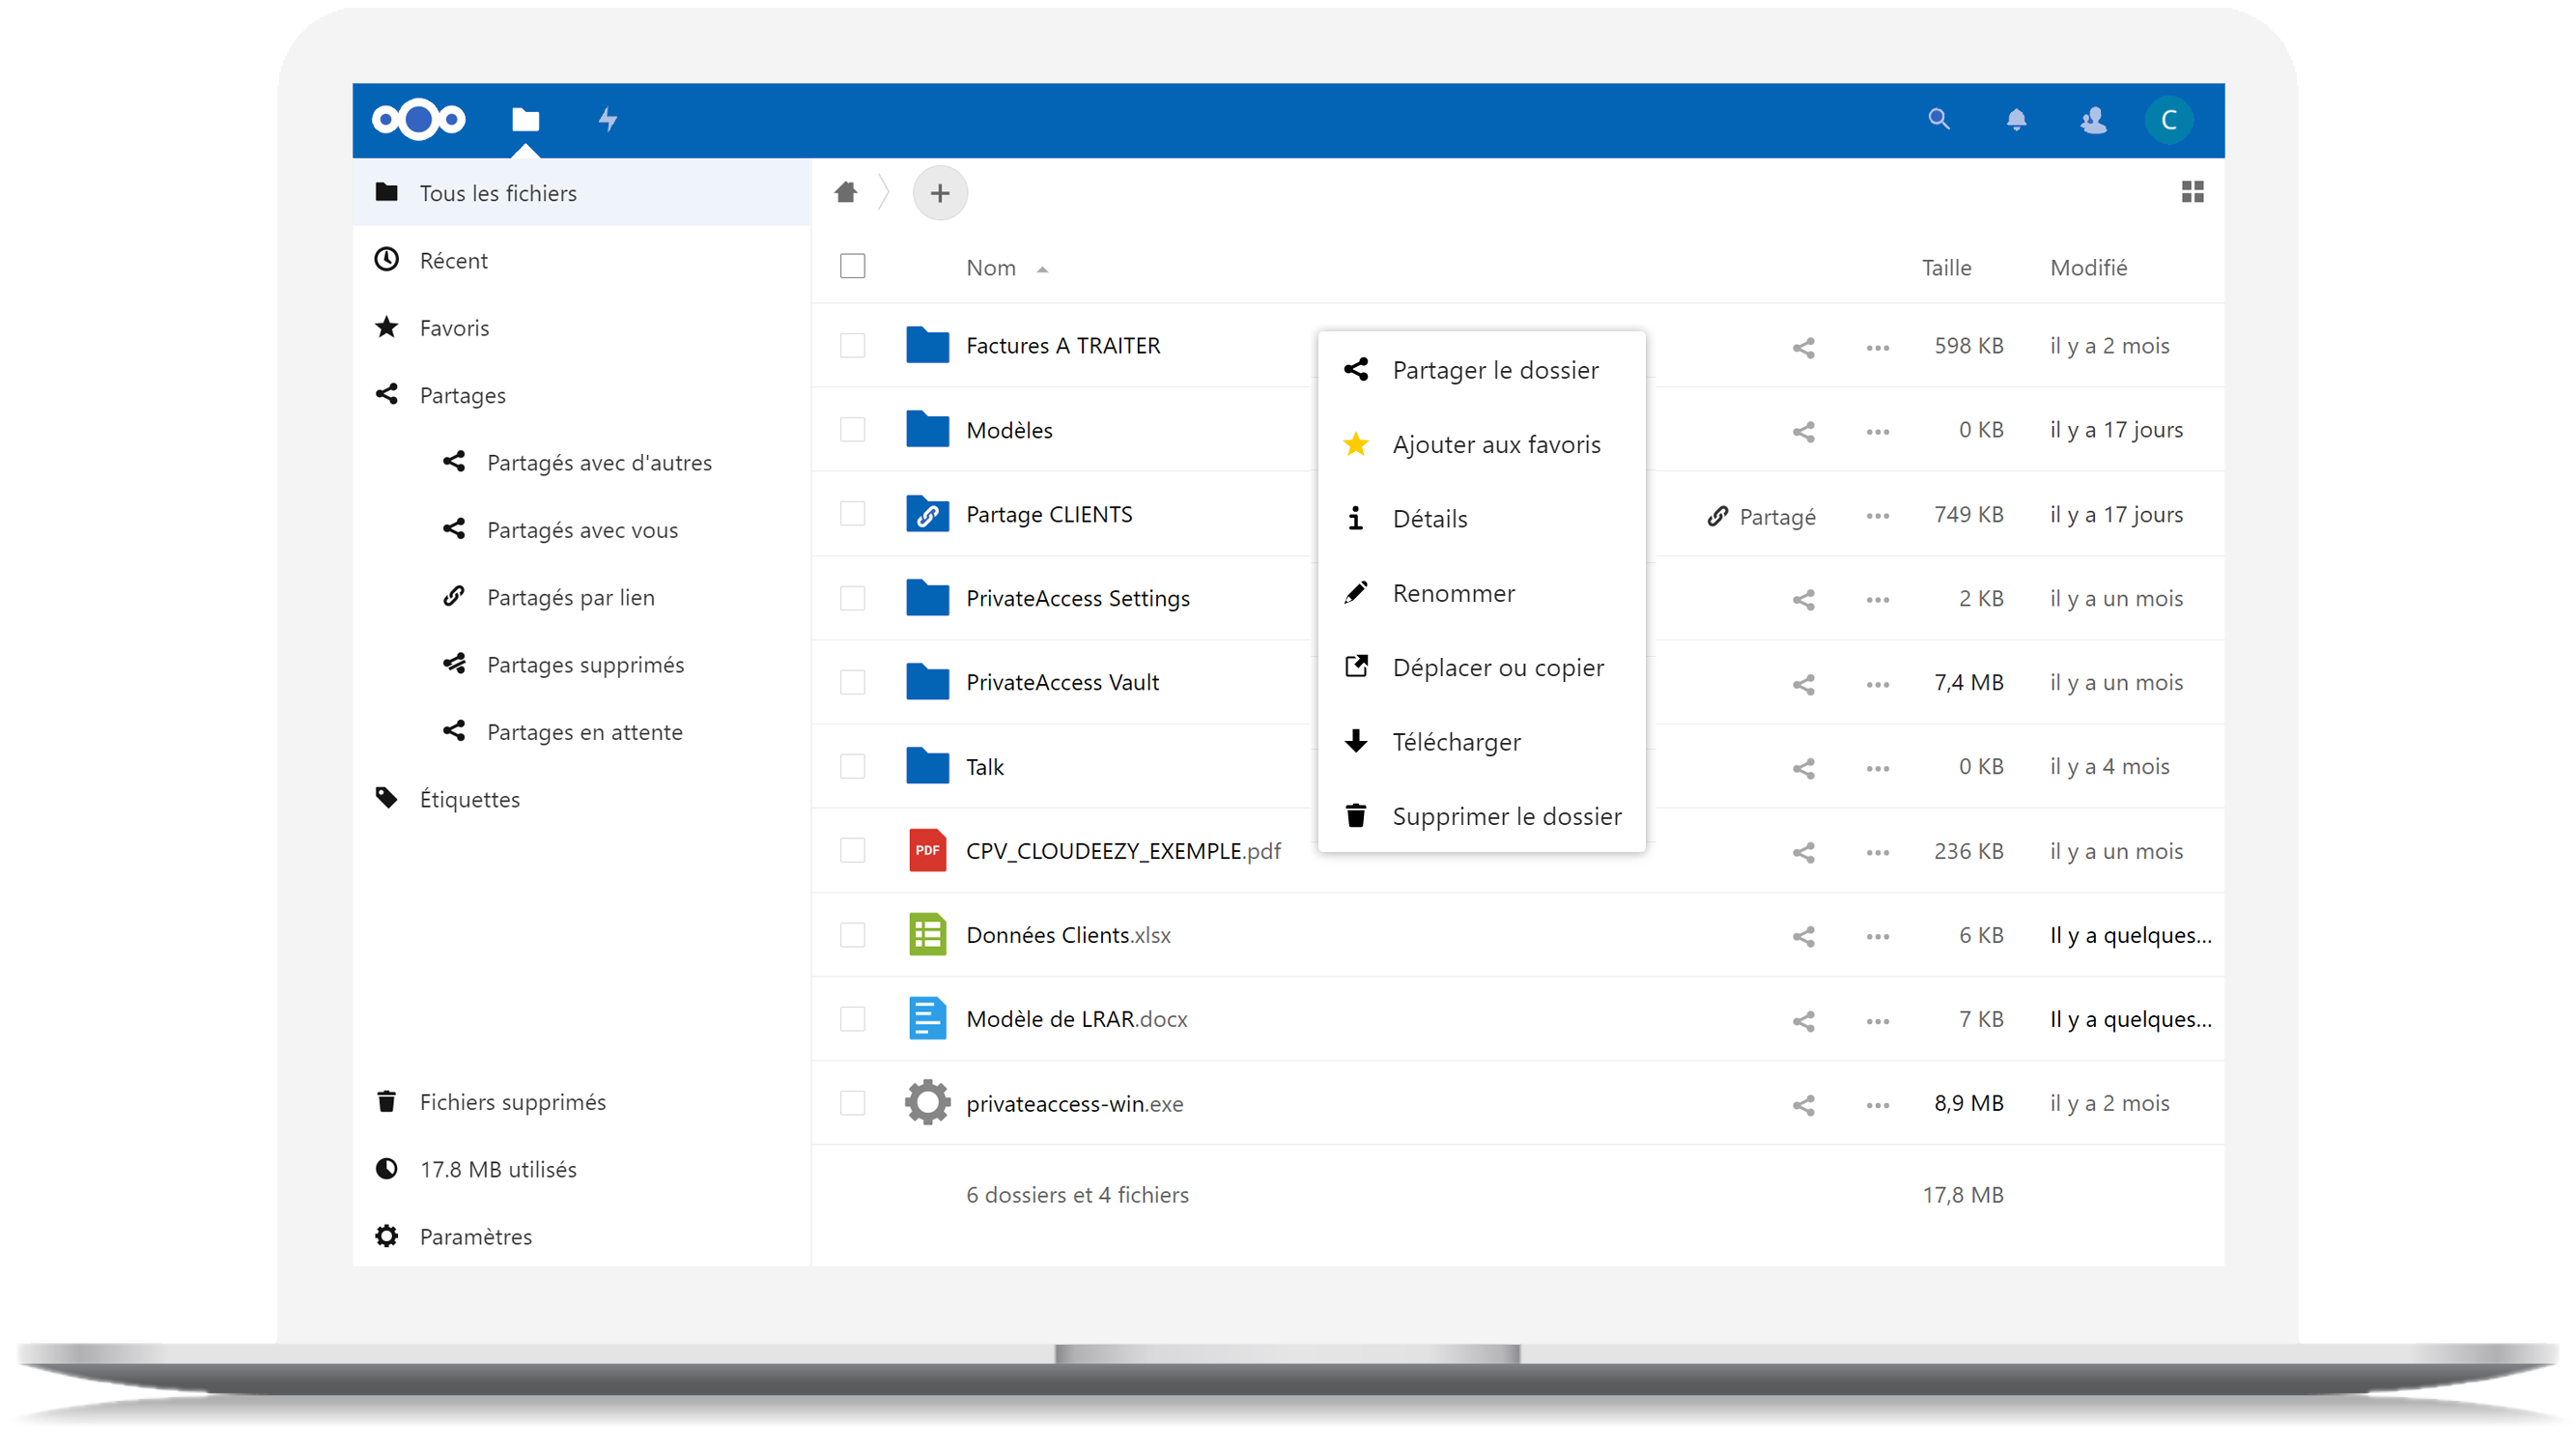Click share icon for Données Clients.xlsx
The image size is (2576, 1449).
click(x=1803, y=936)
